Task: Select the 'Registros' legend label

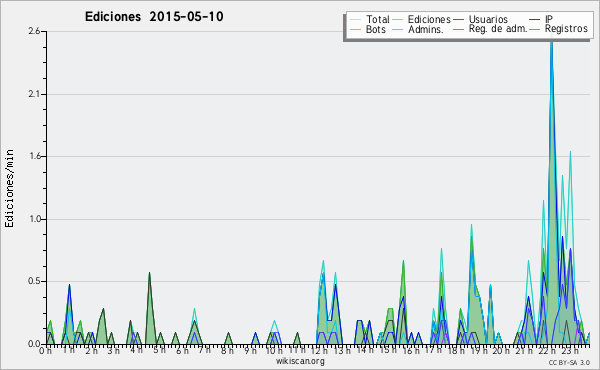Action: click(x=566, y=29)
